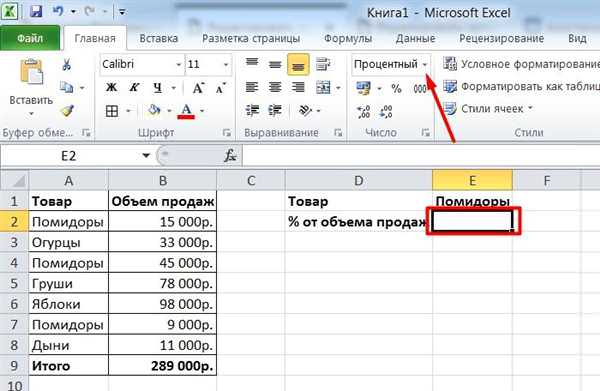This screenshot has width=600, height=391.
Task: Switch to the Формулы ribbon tab
Action: pos(348,39)
